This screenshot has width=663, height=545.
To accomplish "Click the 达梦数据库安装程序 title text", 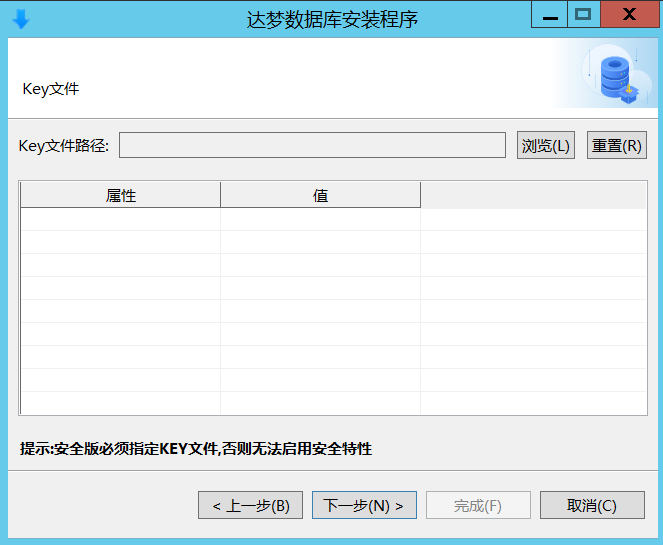I will pos(332,20).
